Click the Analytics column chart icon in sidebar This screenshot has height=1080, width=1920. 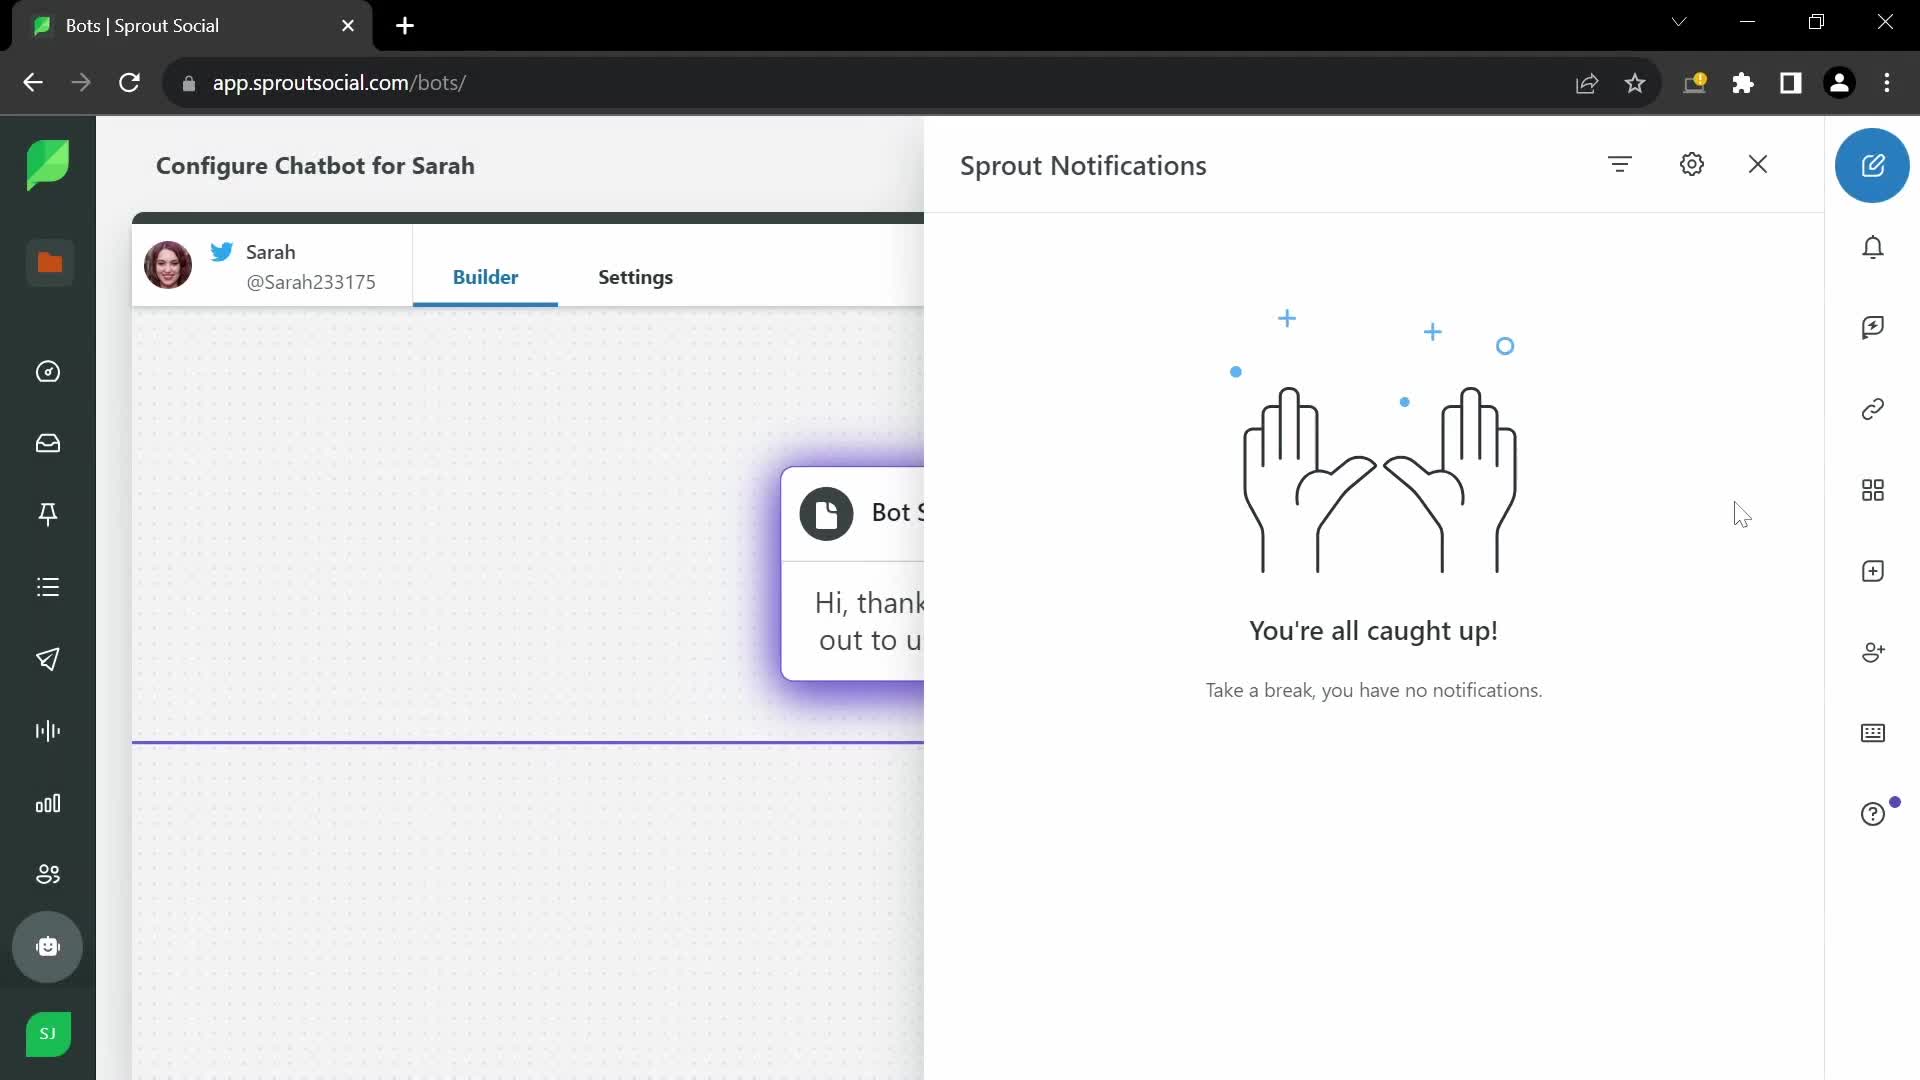tap(47, 802)
